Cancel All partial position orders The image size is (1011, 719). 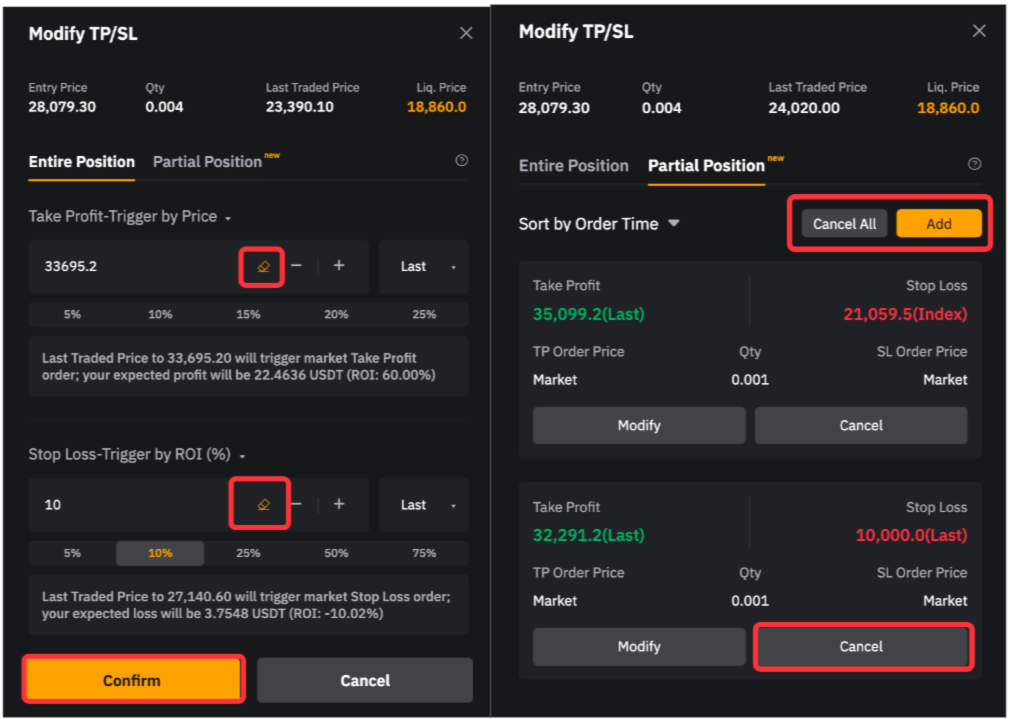[844, 224]
